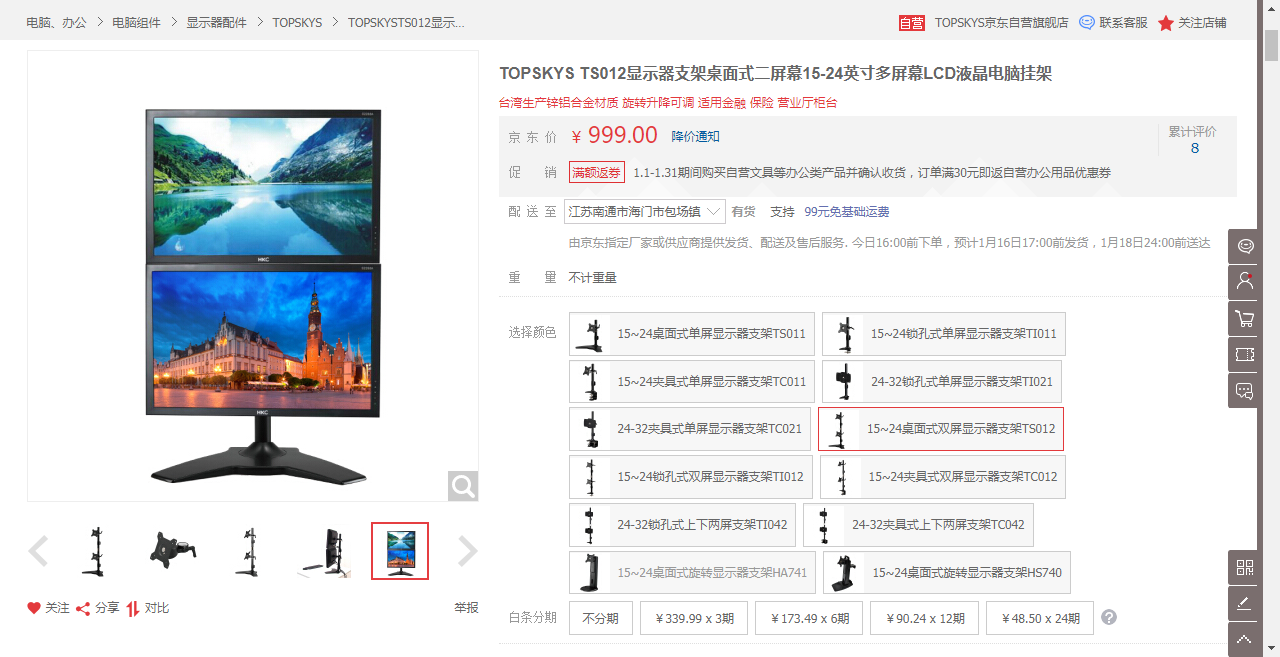1280x657 pixels.
Task: Select color option 15~24锁孔式双屏显示器支架TI012
Action: (x=691, y=477)
